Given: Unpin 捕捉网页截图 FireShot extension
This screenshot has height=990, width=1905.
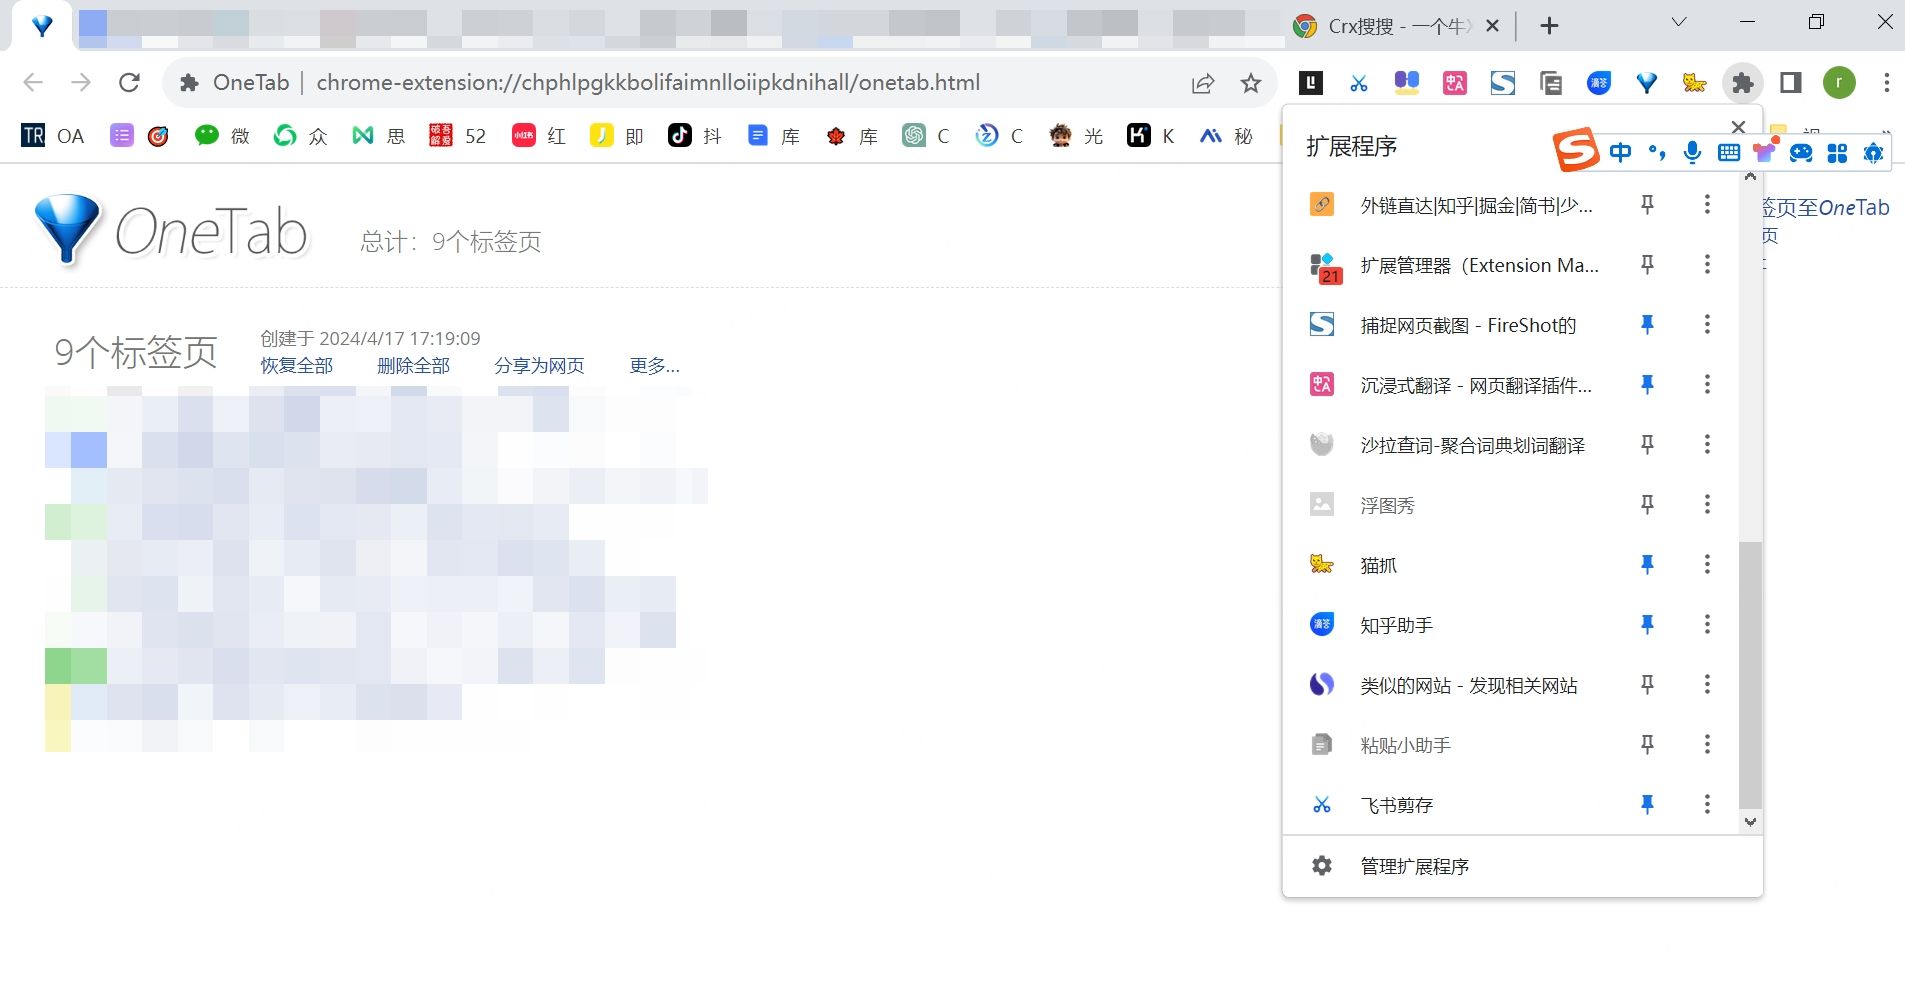Looking at the screenshot, I should (x=1647, y=324).
